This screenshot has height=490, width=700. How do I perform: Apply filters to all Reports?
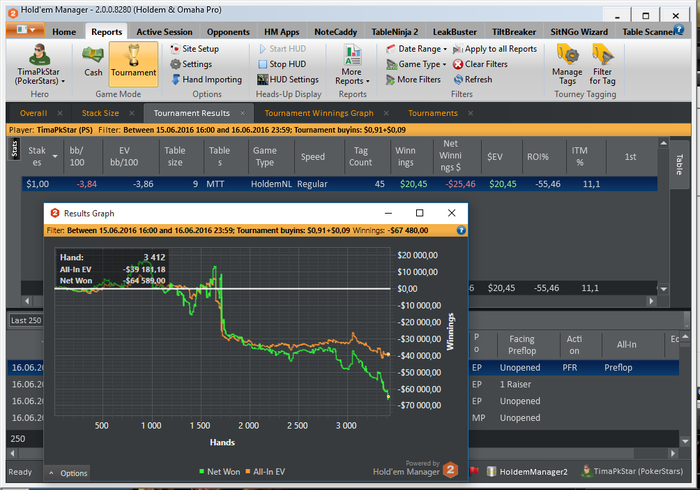coord(495,49)
